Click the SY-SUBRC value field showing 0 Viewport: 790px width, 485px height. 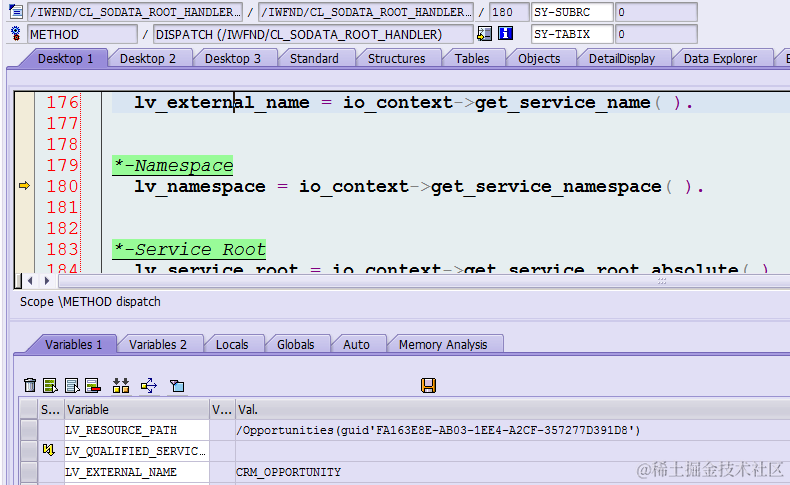pyautogui.click(x=656, y=12)
